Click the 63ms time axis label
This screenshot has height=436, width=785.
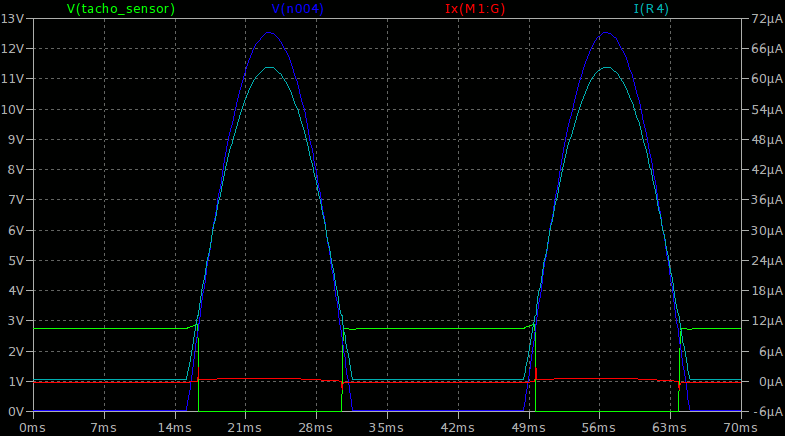coord(670,428)
